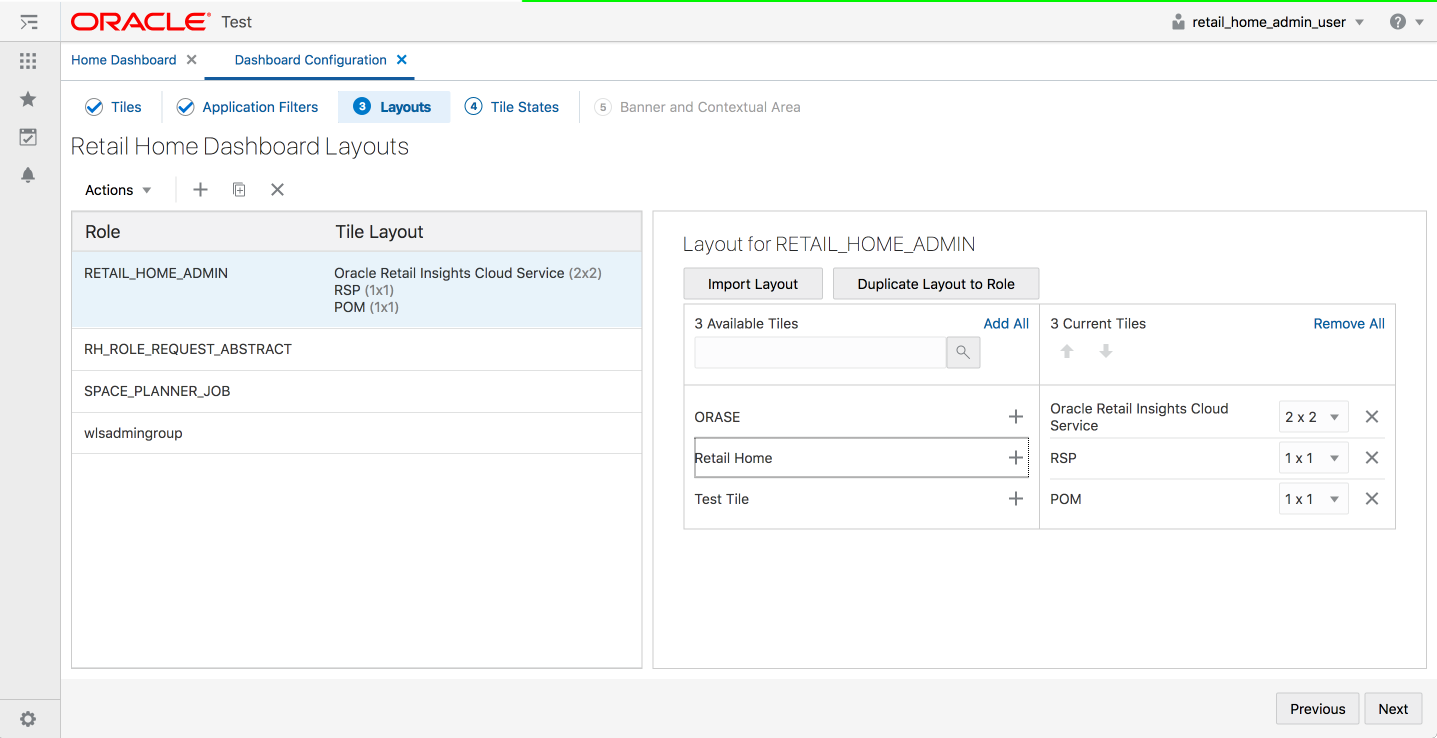Screen dimensions: 1437x738
Task: Toggle the navigation menu collapse icon
Action: click(x=28, y=22)
